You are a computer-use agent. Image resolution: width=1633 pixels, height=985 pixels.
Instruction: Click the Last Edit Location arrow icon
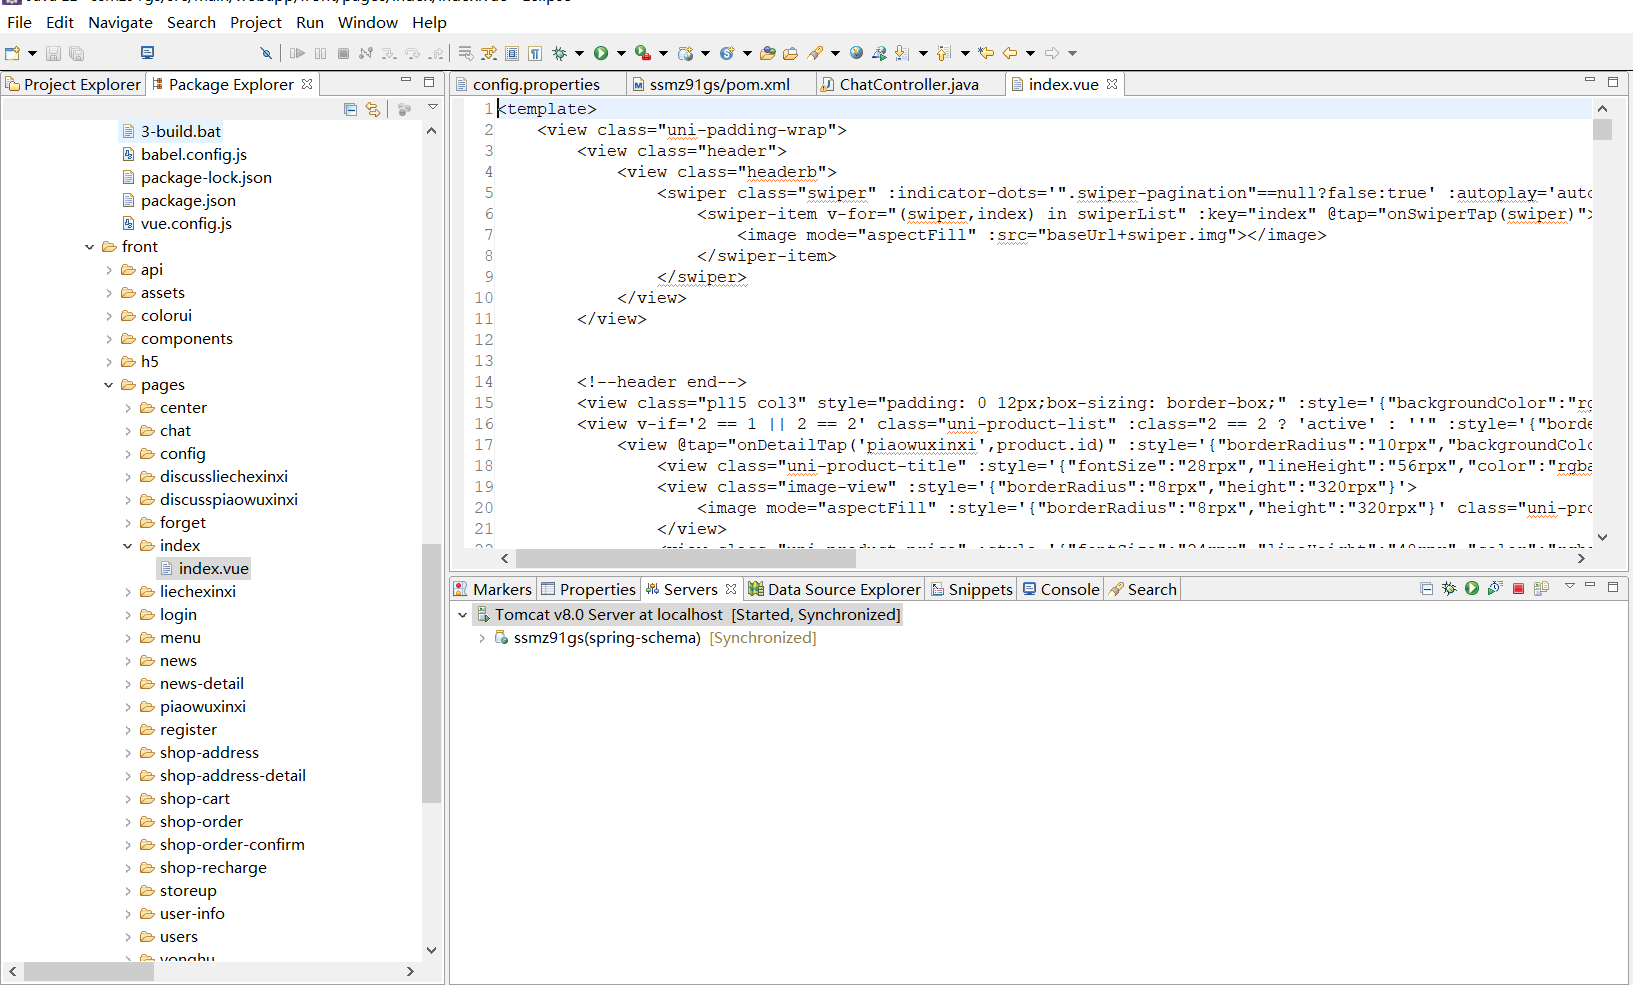[986, 53]
